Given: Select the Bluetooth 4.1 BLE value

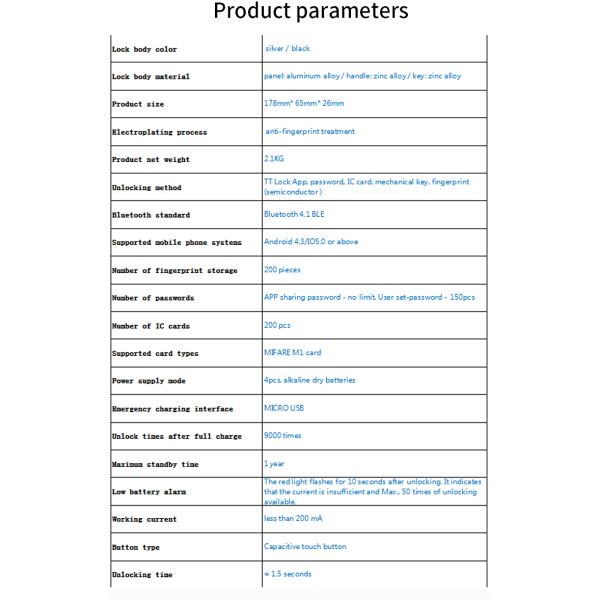Looking at the screenshot, I should [x=296, y=214].
